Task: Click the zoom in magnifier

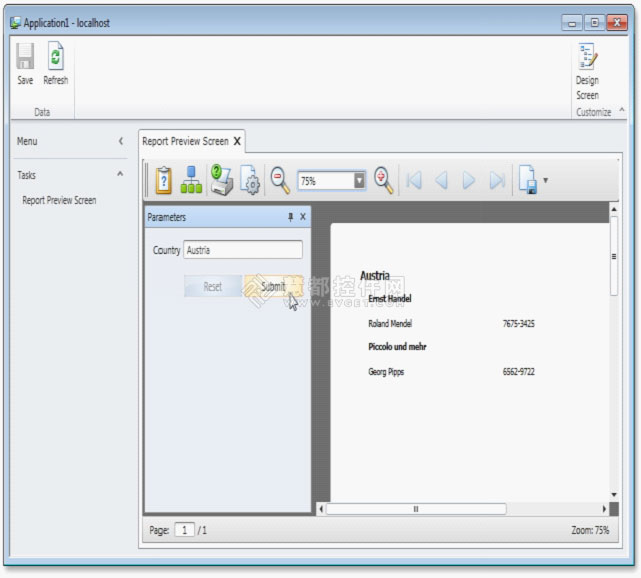Action: [x=384, y=180]
